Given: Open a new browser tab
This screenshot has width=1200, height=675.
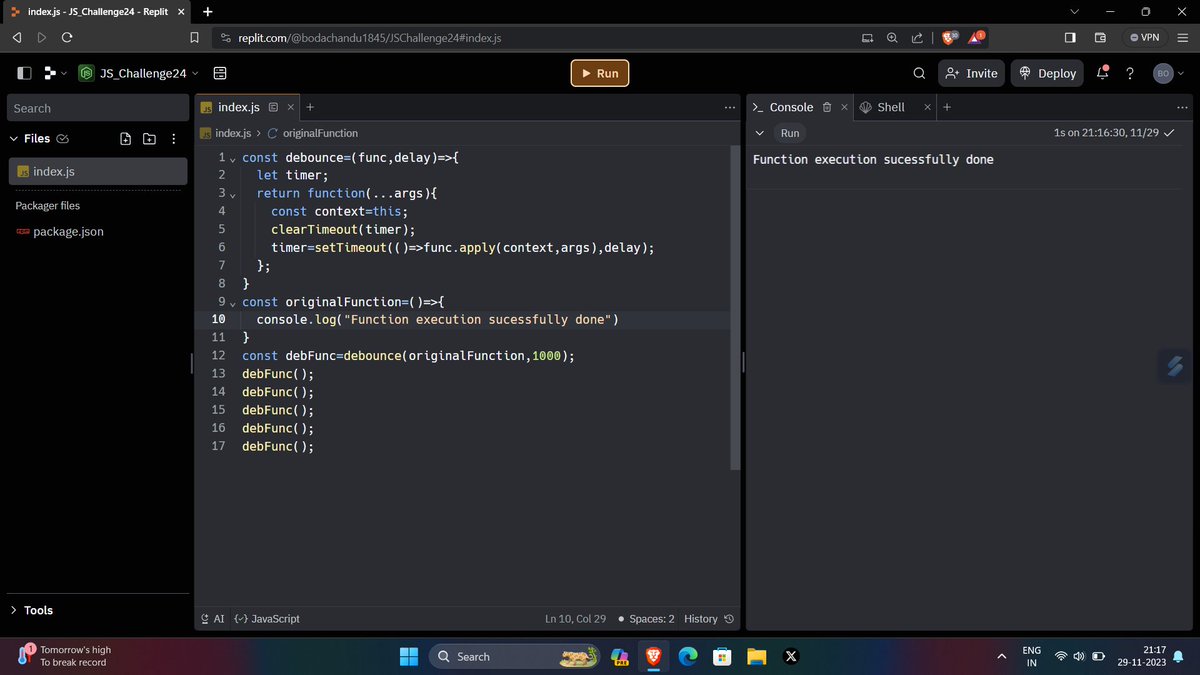Looking at the screenshot, I should tap(207, 12).
